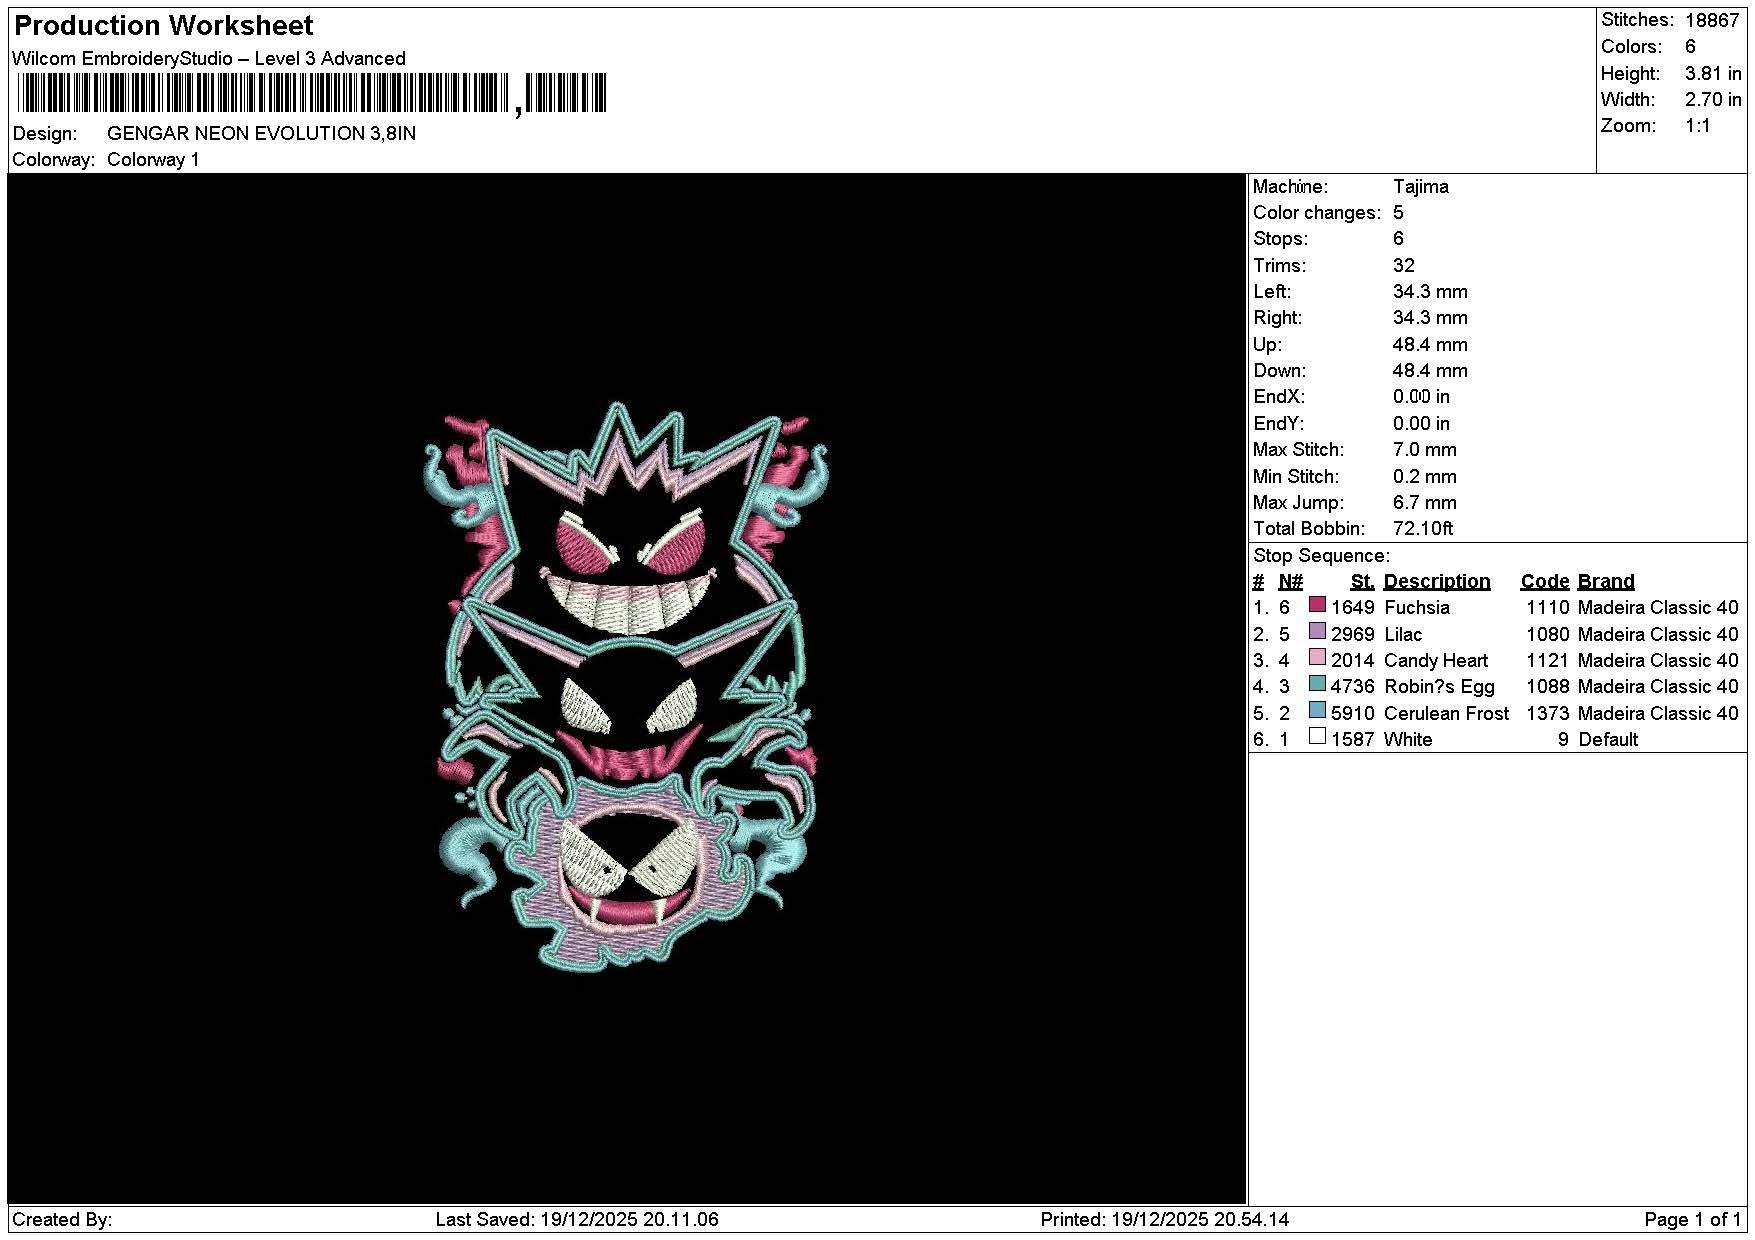Screen dimensions: 1755x1240
Task: Click the Color changes value "5"
Action: [x=1398, y=212]
